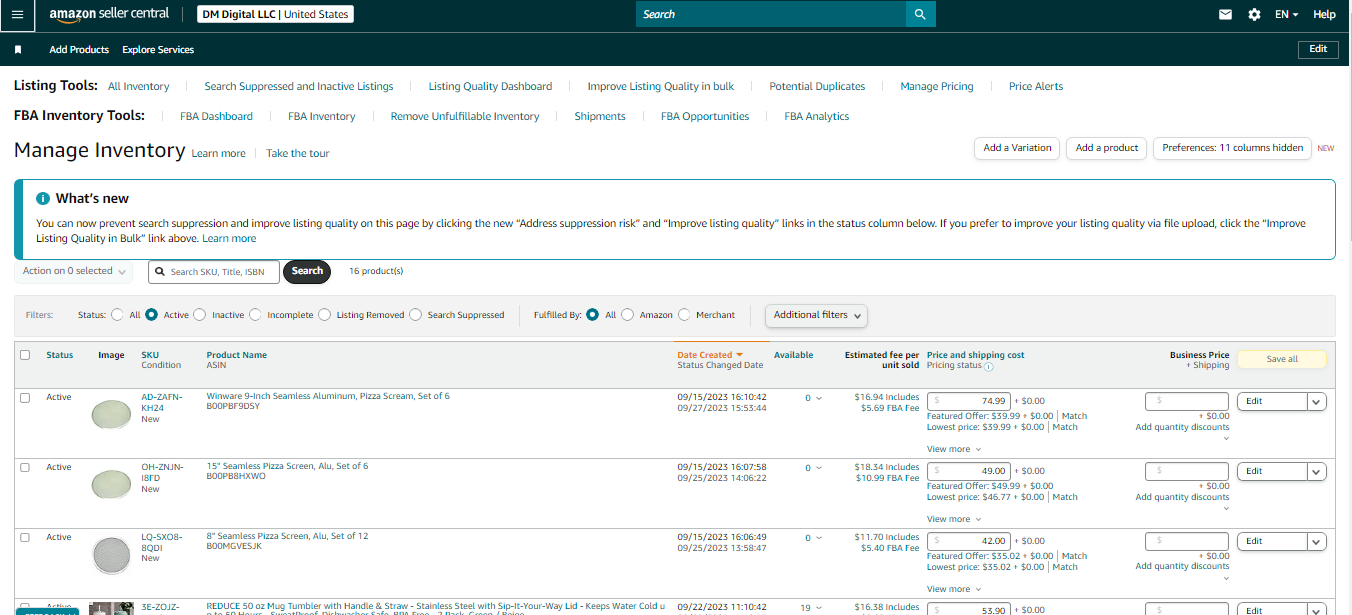Open the settings gear icon

click(1254, 15)
